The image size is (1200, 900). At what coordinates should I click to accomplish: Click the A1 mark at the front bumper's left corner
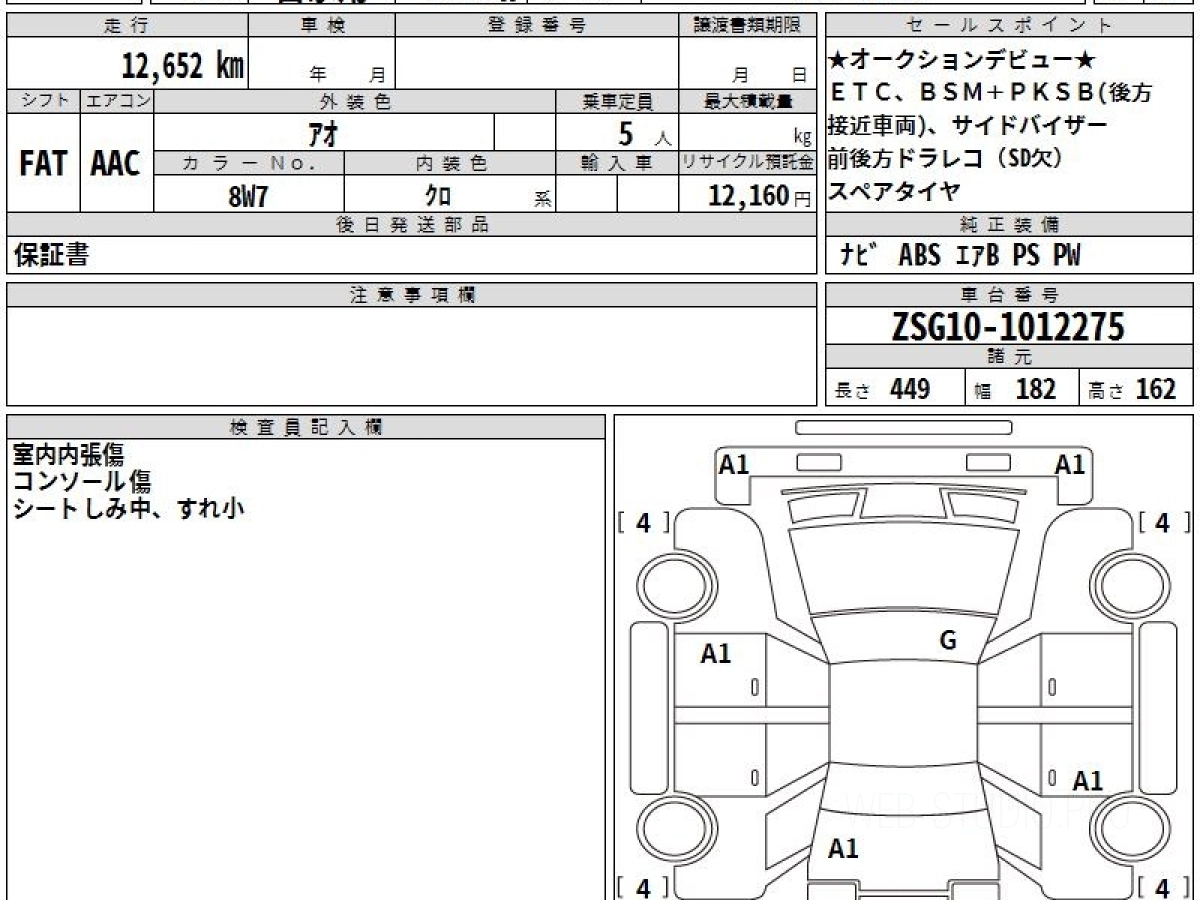tap(735, 464)
